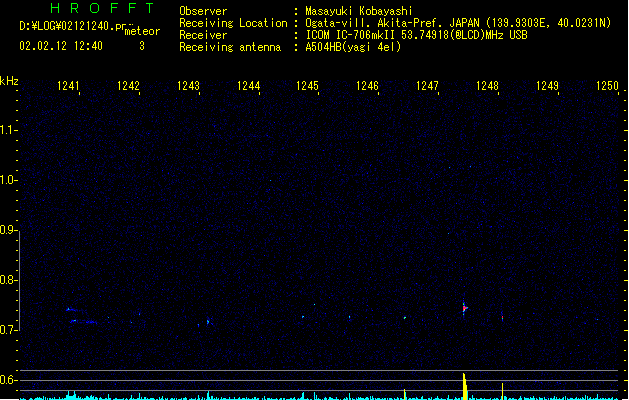The height and width of the screenshot is (400, 629).
Task: Click the 1.0 kHz frequency label
Action: click(x=8, y=180)
